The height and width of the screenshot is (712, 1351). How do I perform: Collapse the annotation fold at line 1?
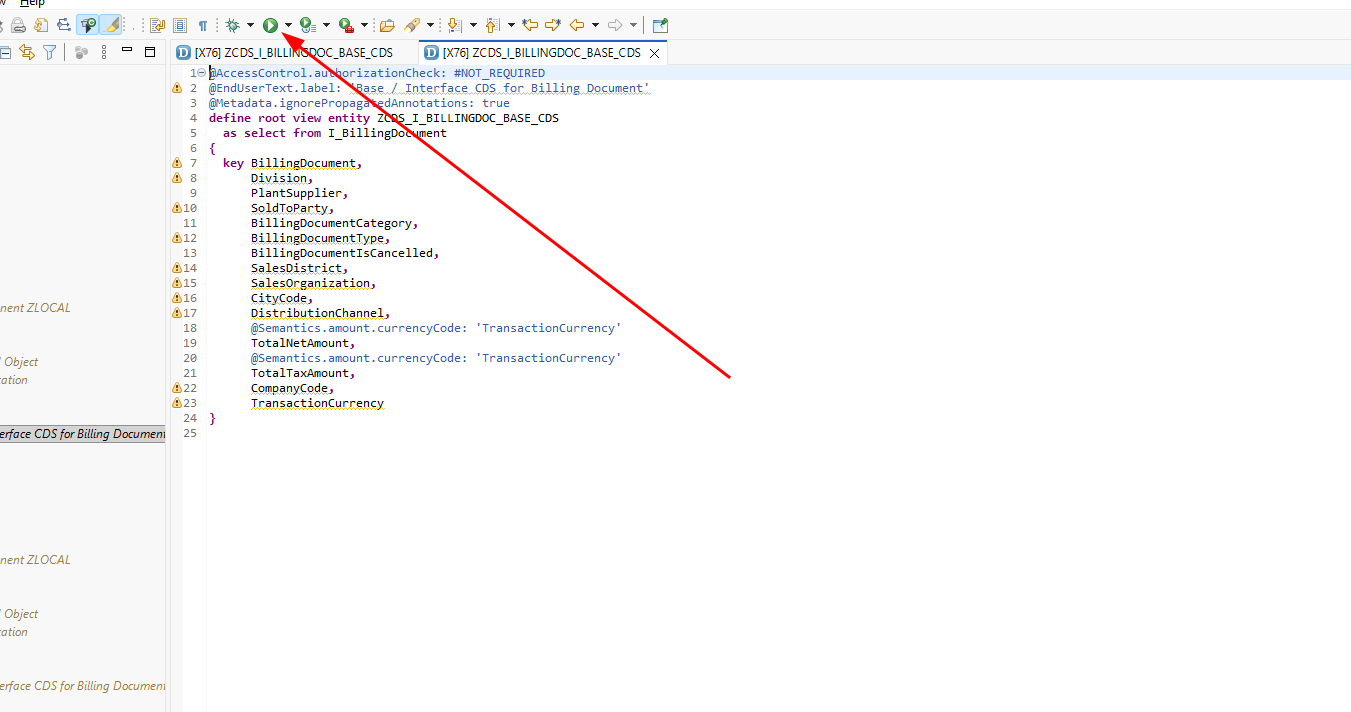pos(203,73)
